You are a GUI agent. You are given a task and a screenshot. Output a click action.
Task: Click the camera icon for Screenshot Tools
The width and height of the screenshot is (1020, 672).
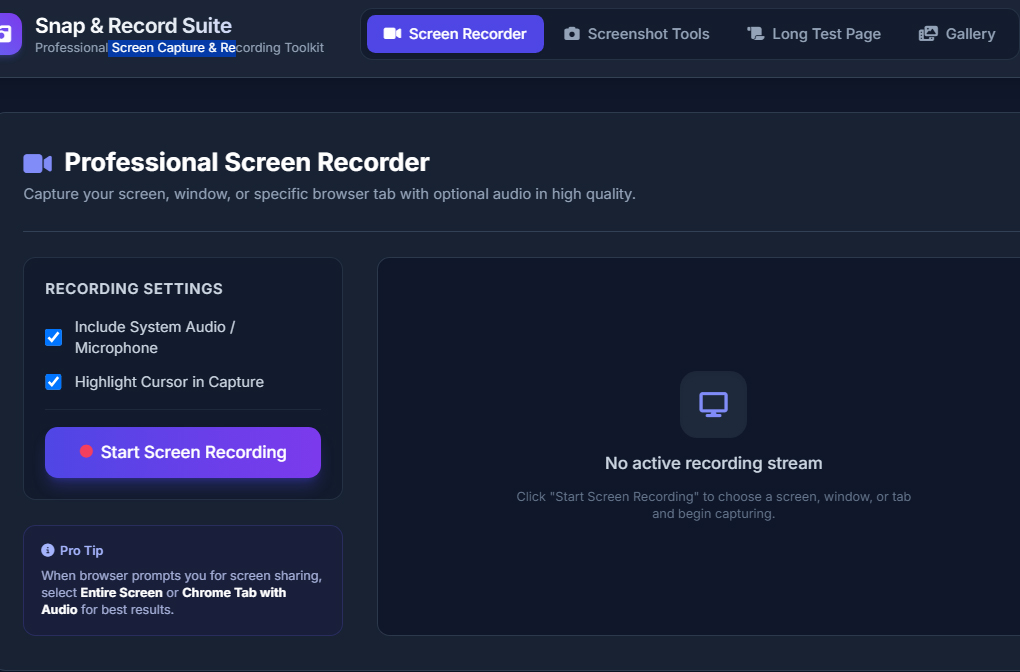pos(572,34)
